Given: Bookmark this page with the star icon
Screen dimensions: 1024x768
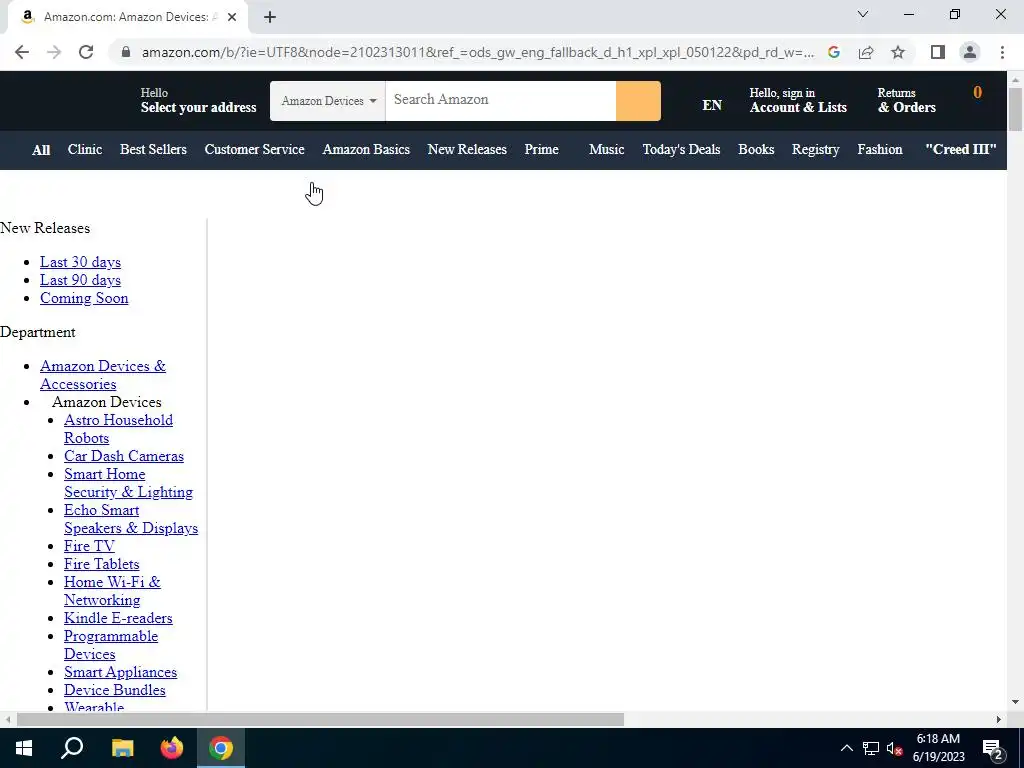Looking at the screenshot, I should [898, 52].
